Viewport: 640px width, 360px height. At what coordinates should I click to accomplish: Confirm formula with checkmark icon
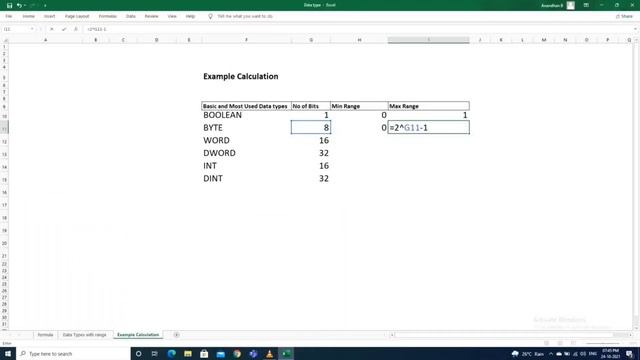[64, 29]
